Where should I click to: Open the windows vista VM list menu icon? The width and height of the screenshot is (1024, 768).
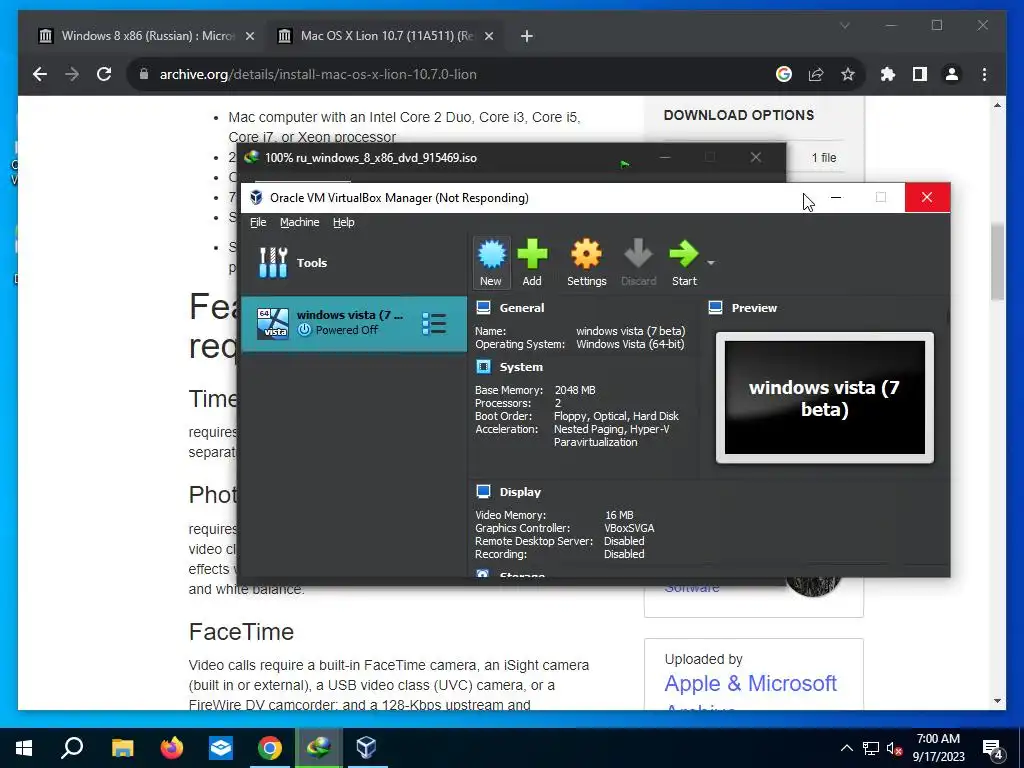pos(434,323)
